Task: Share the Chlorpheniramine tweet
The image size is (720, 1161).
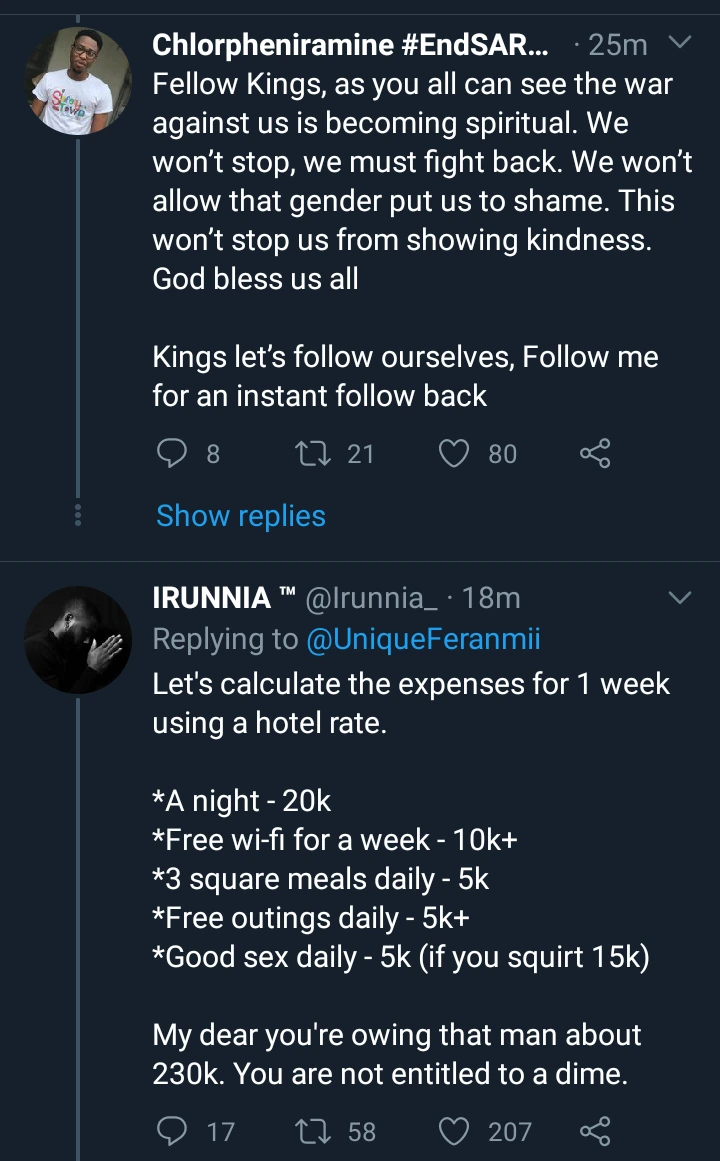Action: (x=595, y=454)
